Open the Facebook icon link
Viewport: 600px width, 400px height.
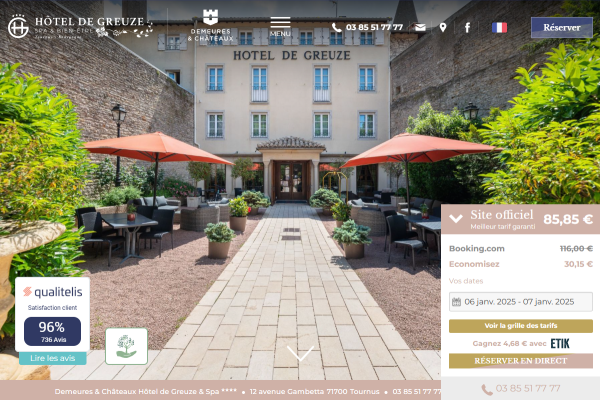(x=467, y=28)
